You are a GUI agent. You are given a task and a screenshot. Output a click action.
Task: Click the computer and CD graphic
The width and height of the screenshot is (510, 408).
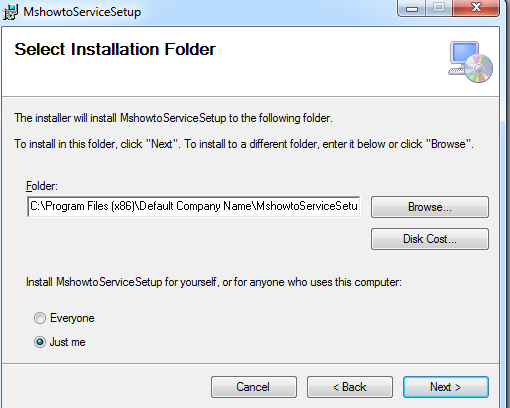pos(470,62)
